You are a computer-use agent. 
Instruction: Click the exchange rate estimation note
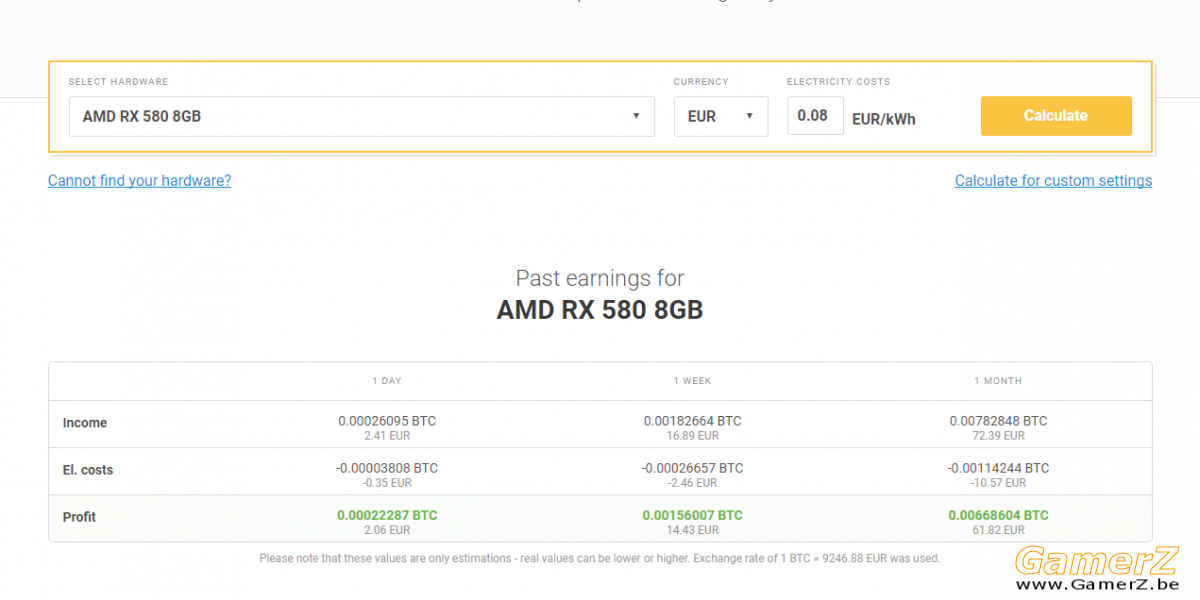(600, 558)
